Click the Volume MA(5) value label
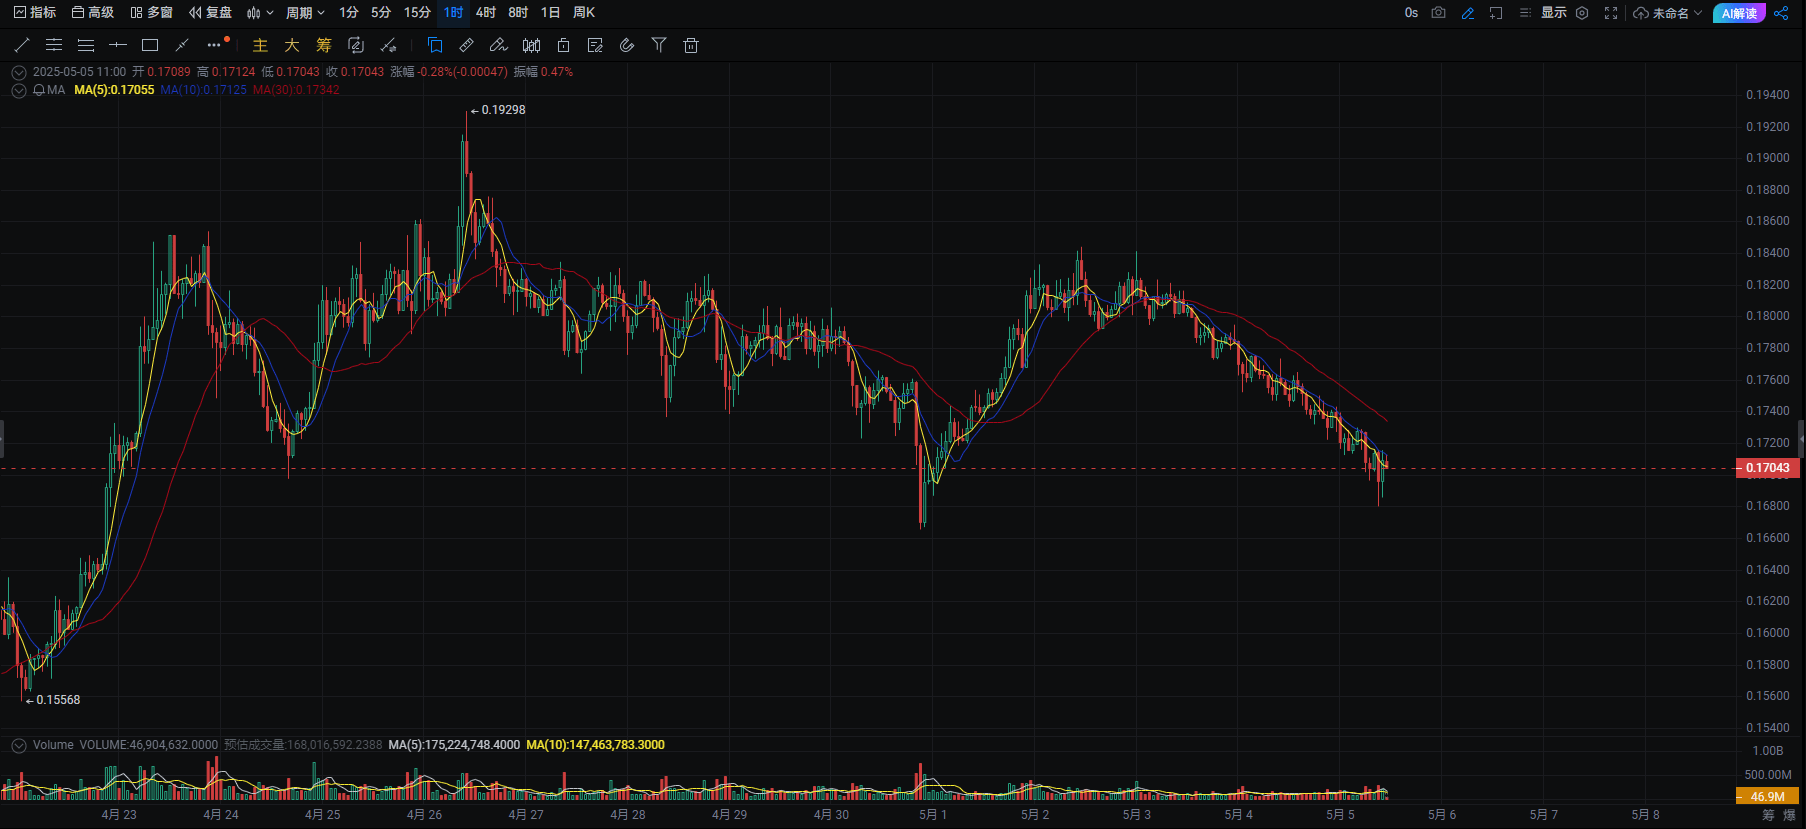 [x=454, y=745]
